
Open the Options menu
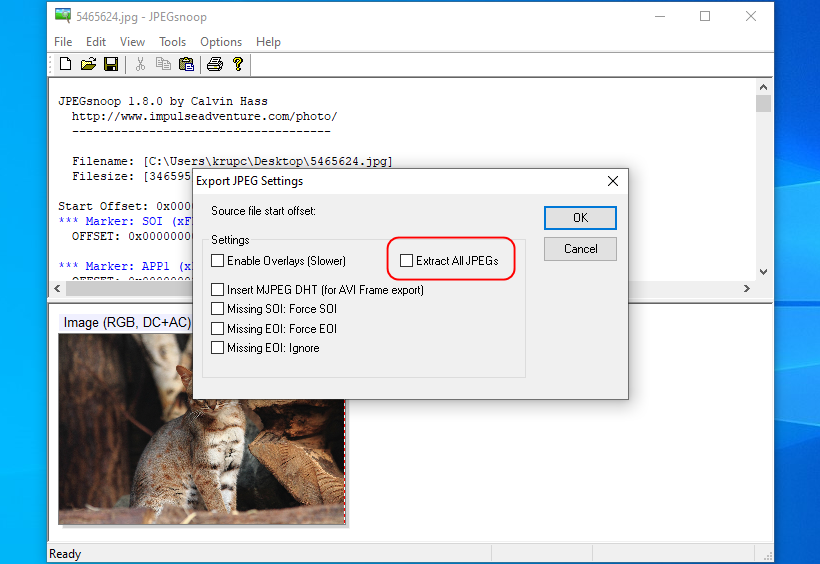[221, 42]
